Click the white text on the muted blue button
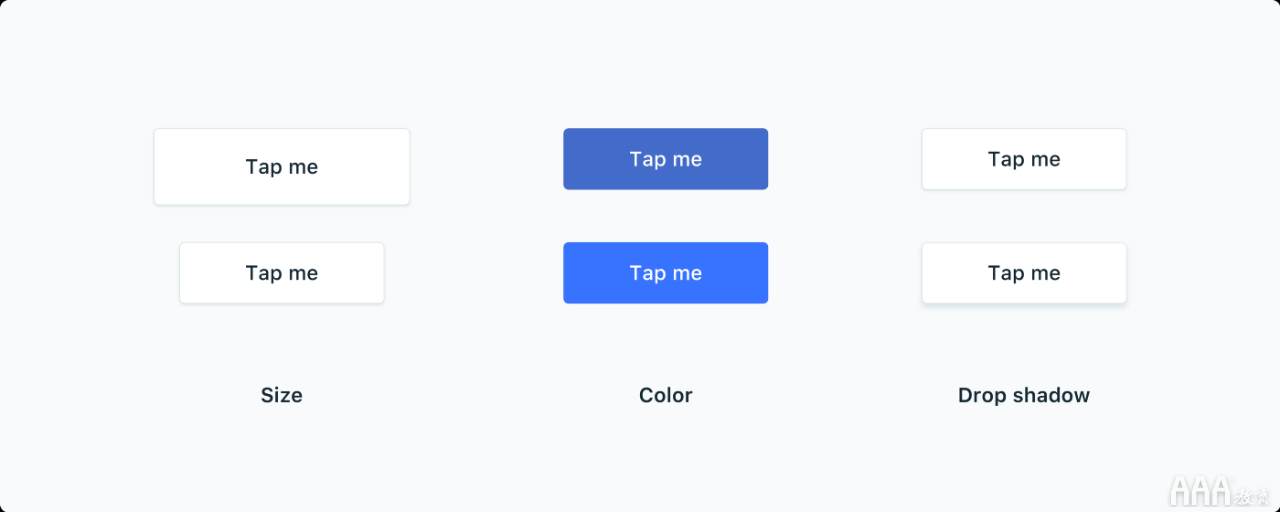Viewport: 1280px width, 512px height. (x=666, y=159)
